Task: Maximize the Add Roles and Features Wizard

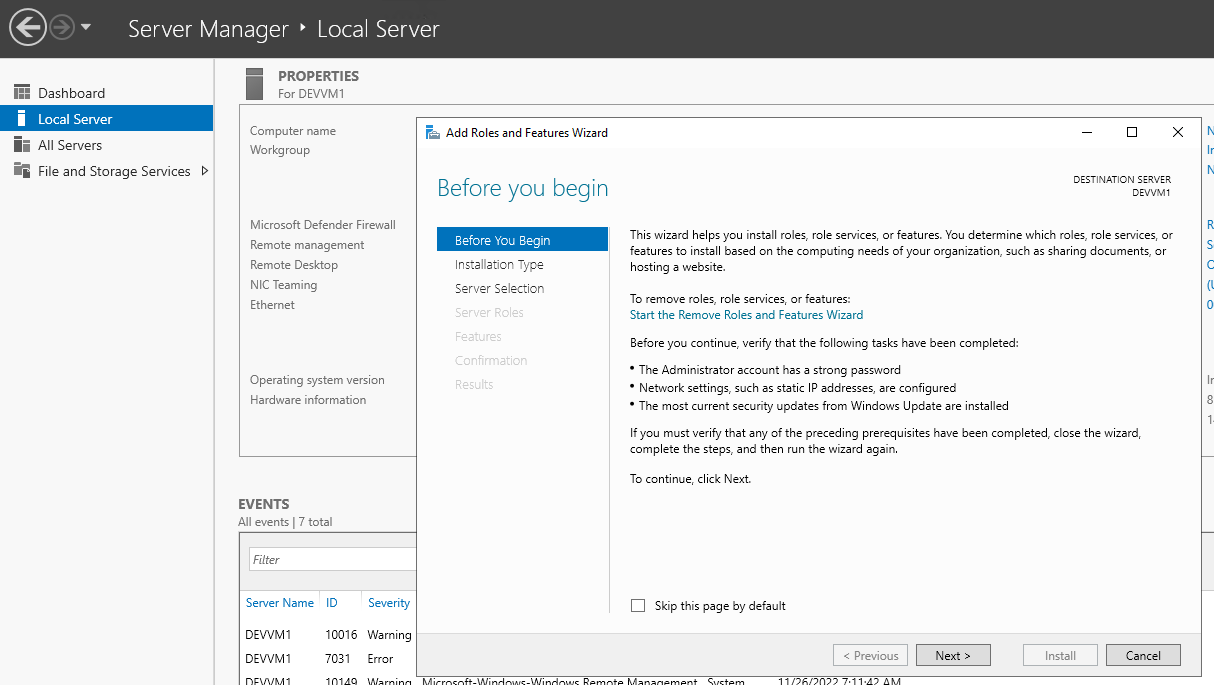Action: (1132, 132)
